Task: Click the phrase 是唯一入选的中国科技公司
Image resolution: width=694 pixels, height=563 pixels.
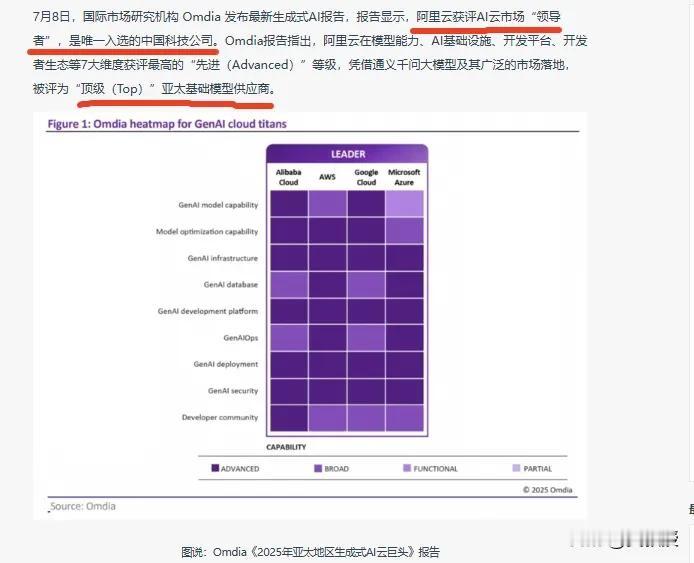Action: pyautogui.click(x=142, y=41)
